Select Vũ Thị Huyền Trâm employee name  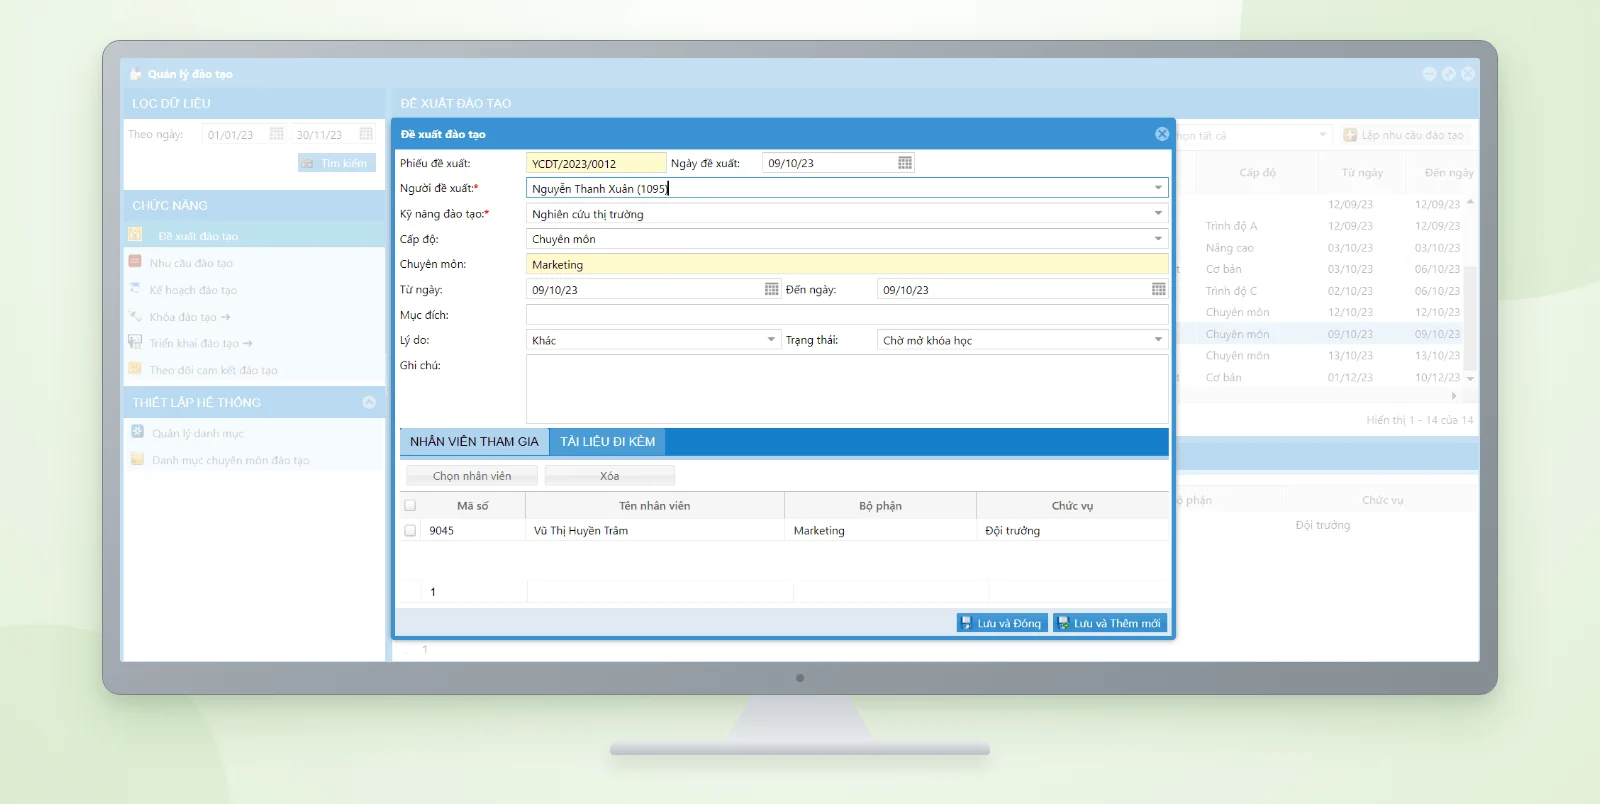[581, 531]
